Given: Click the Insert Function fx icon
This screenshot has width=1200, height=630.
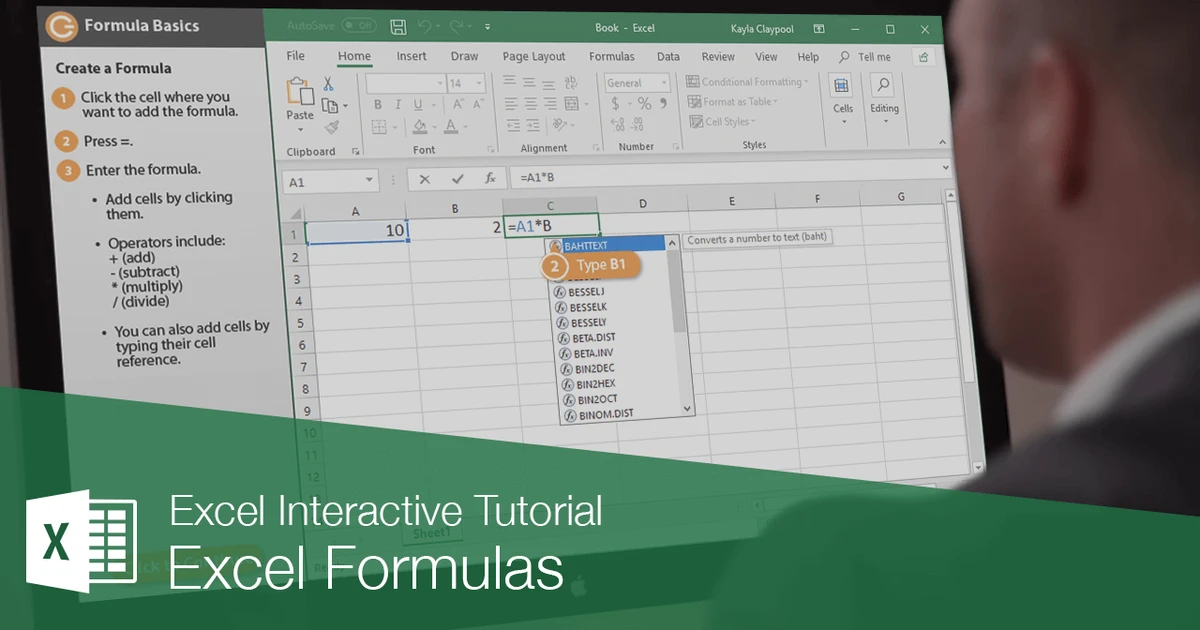Looking at the screenshot, I should tap(490, 179).
